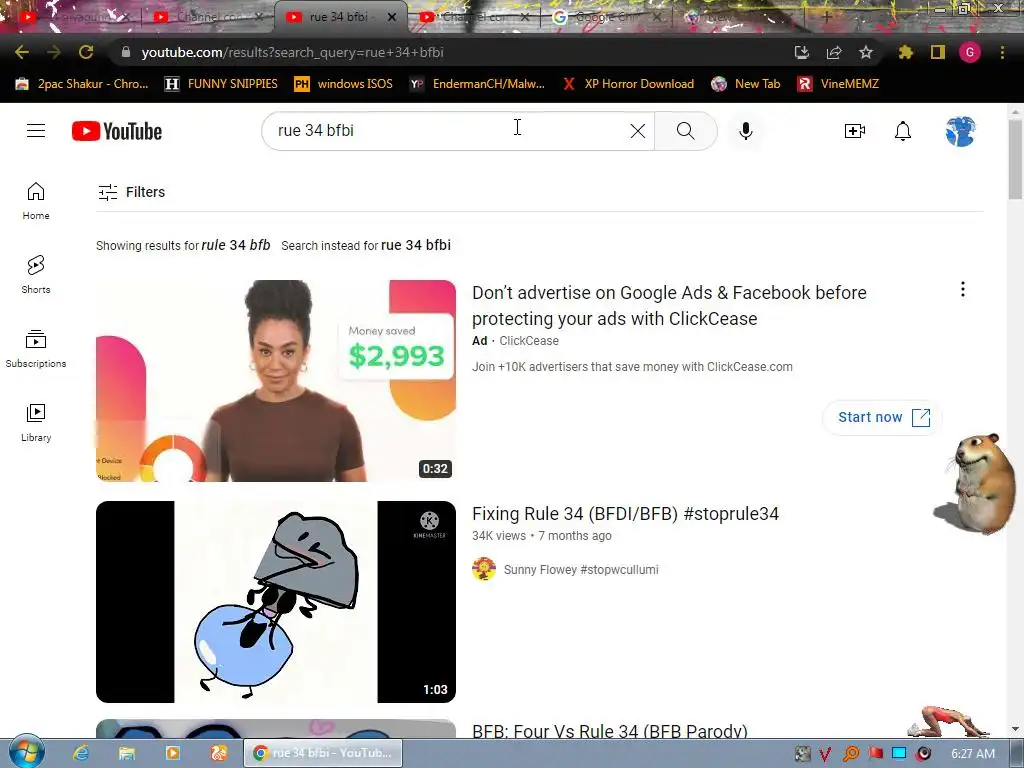Click the address bar showing youtube.com/results
The height and width of the screenshot is (768, 1024).
coord(451,52)
